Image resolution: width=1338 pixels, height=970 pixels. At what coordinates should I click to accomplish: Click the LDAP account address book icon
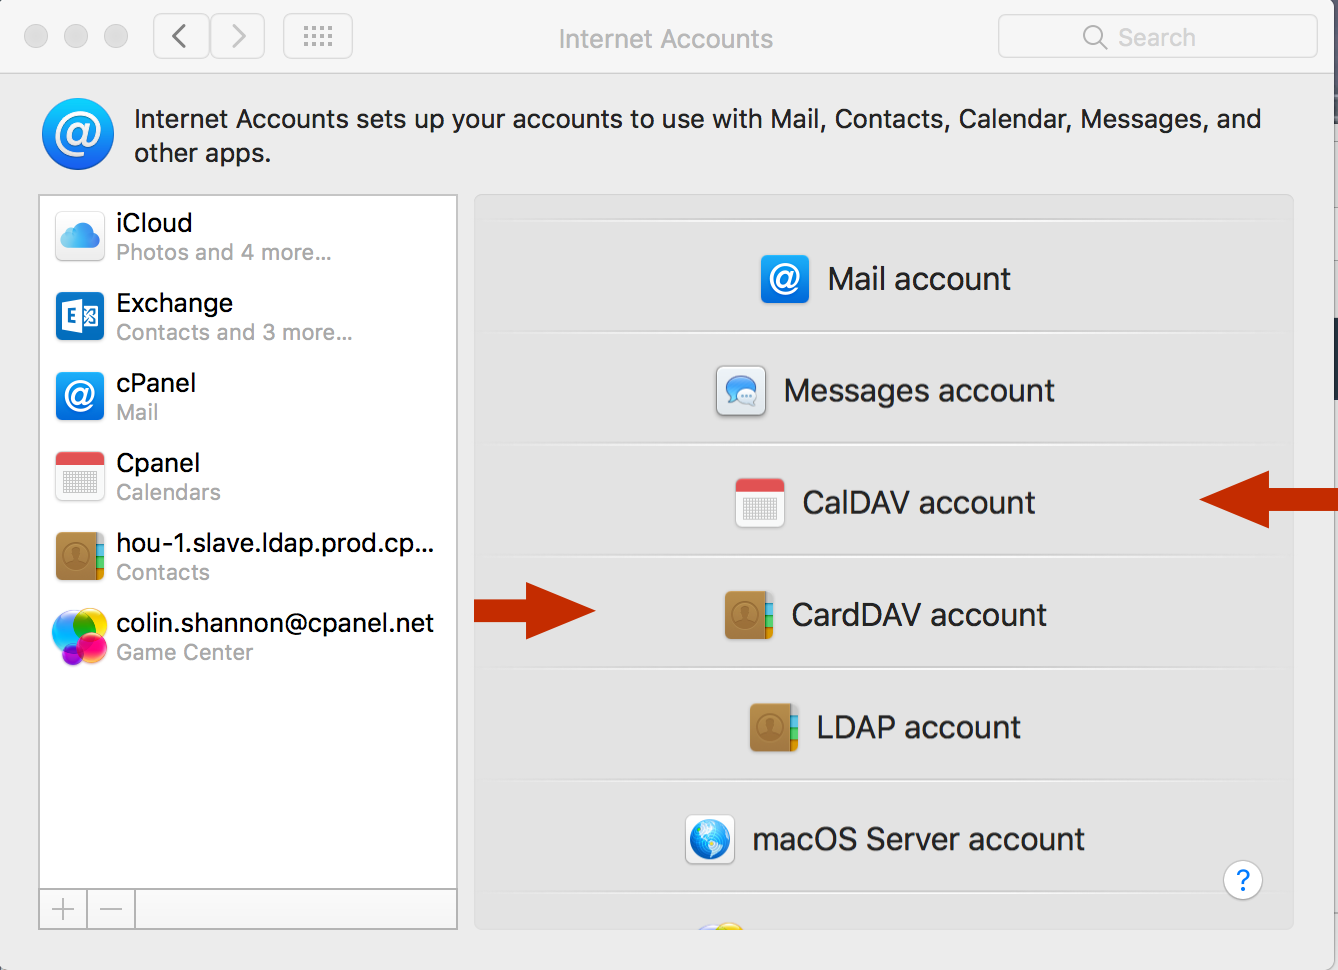774,727
